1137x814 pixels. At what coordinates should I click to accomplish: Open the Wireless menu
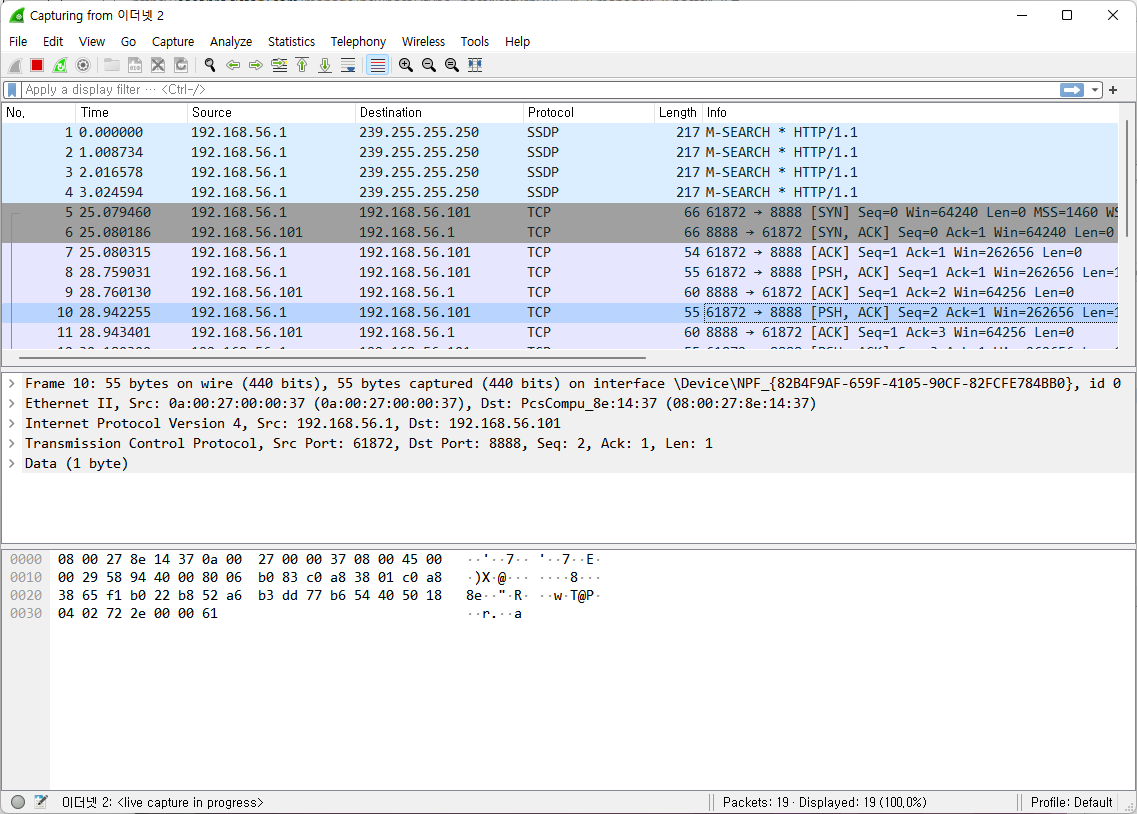tap(423, 41)
